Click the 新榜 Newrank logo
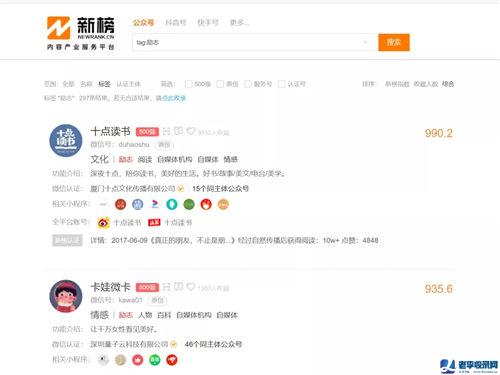Screen dimensions: 500x375 point(81,33)
